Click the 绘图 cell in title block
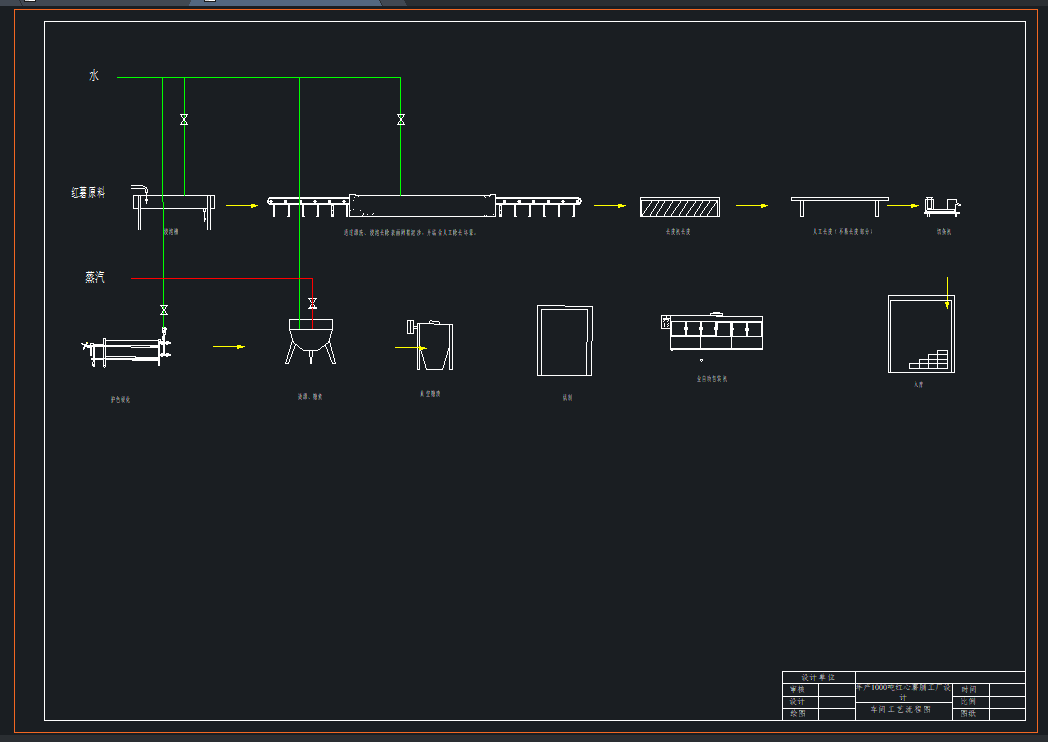1048x742 pixels. (800, 714)
